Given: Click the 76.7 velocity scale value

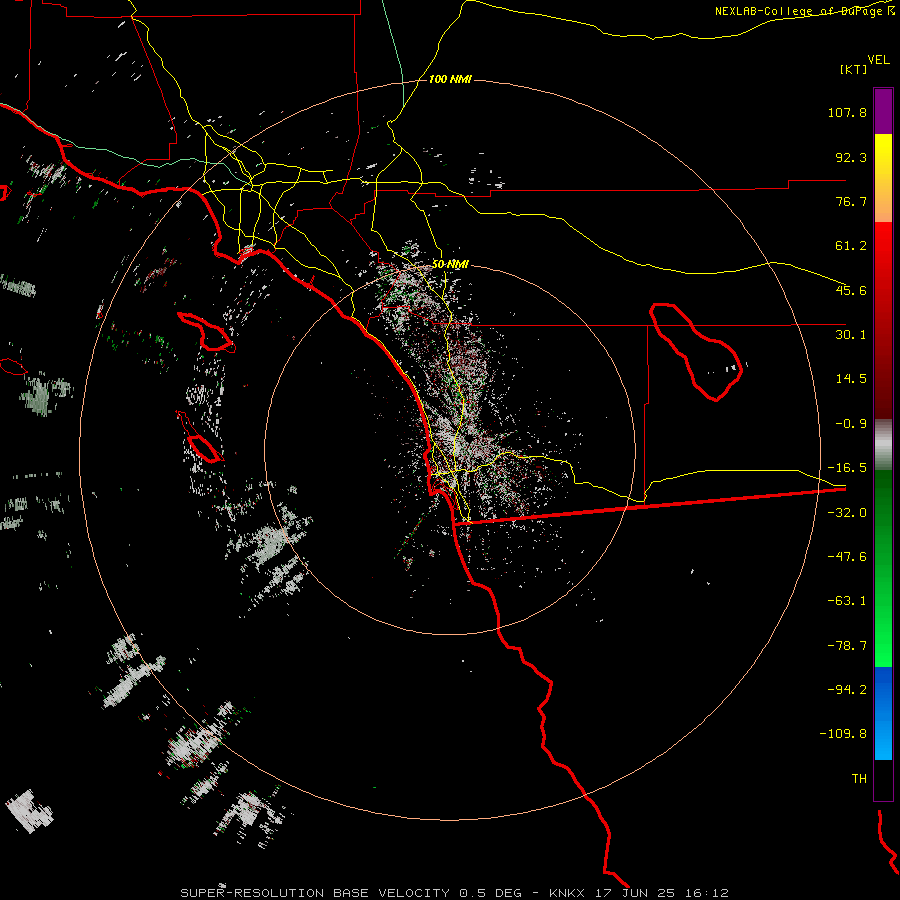Looking at the screenshot, I should click(x=851, y=201).
